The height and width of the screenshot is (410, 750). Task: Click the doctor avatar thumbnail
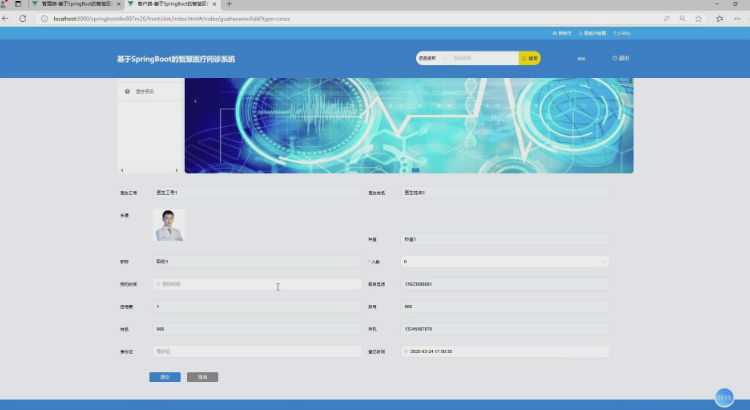tap(169, 224)
